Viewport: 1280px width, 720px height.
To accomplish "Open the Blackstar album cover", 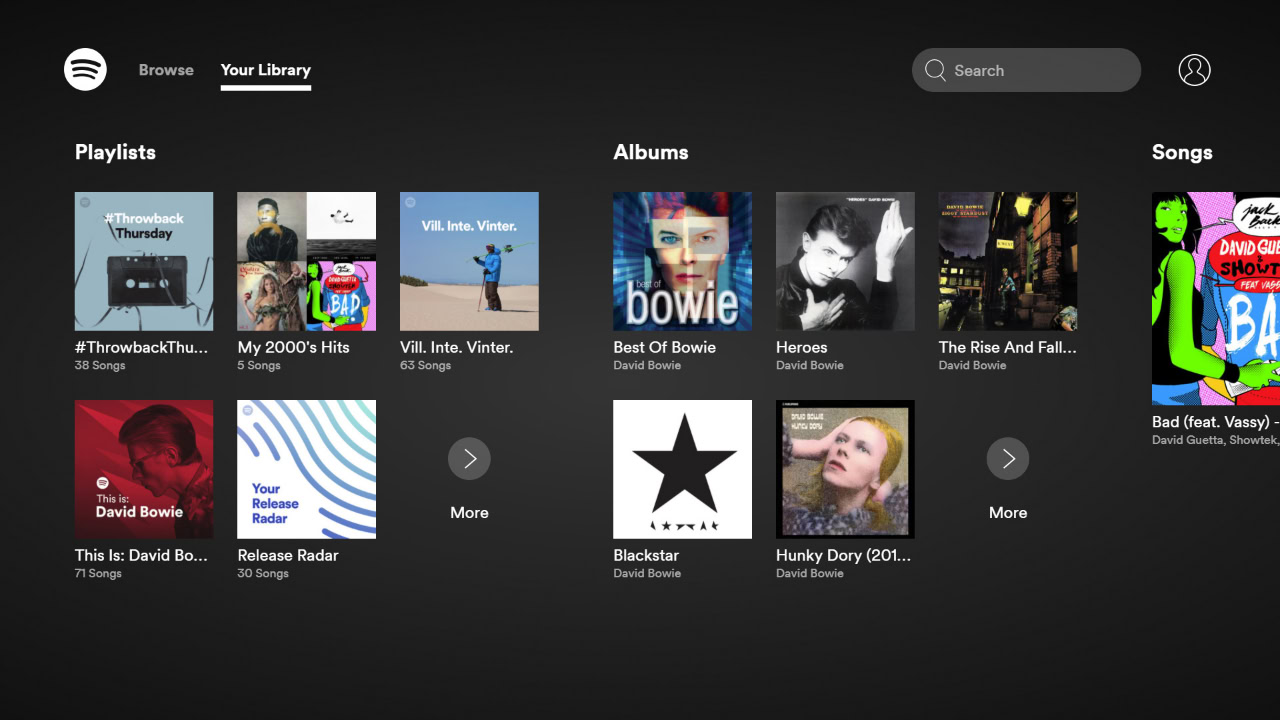I will click(682, 469).
